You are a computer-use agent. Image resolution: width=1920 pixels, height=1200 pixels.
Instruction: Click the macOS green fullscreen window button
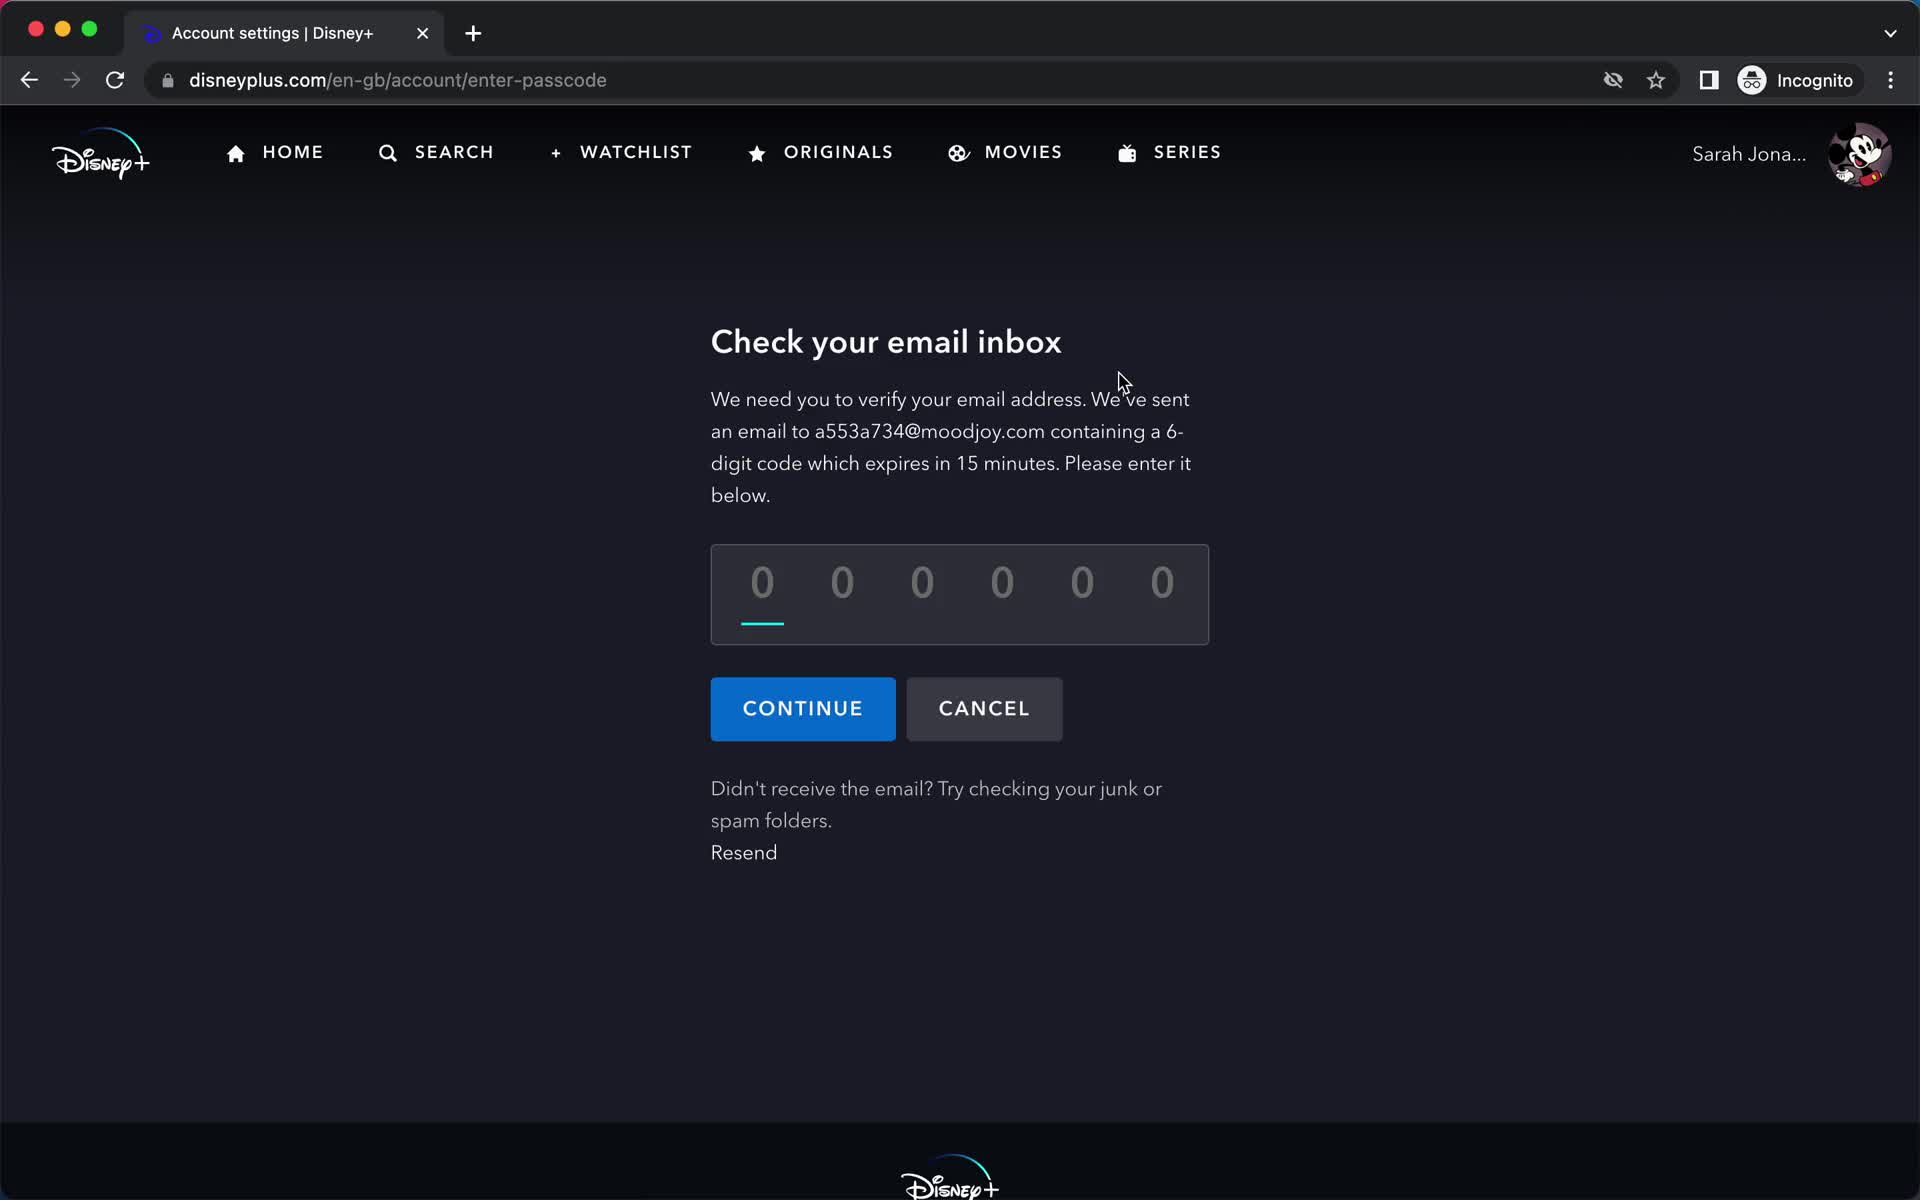[x=89, y=29]
